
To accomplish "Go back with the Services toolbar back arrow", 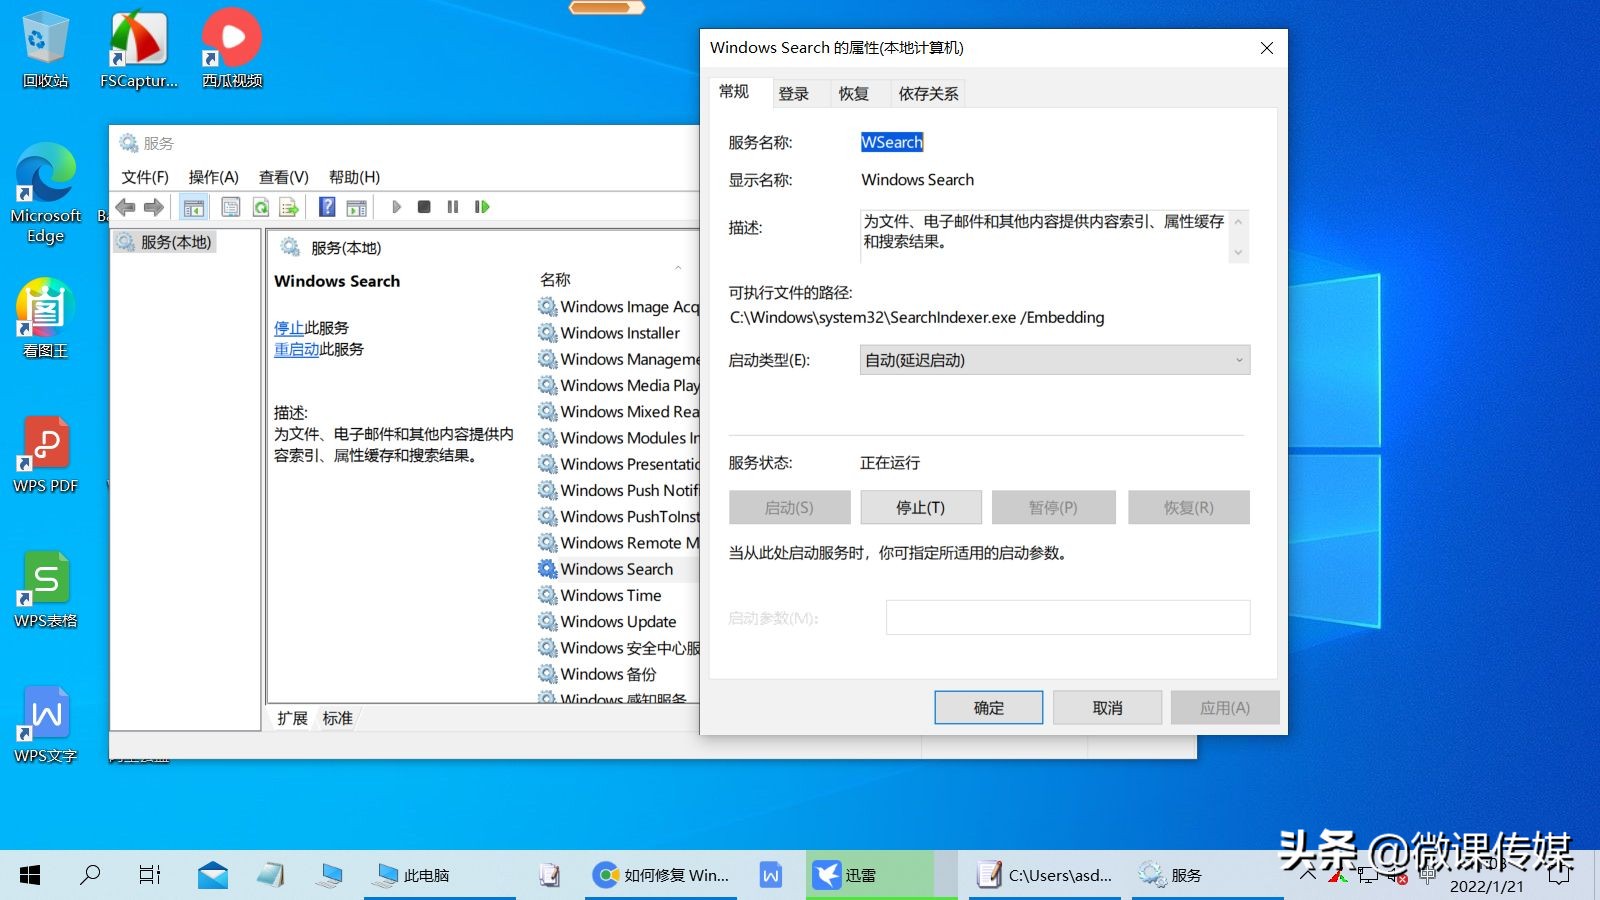I will coord(125,207).
